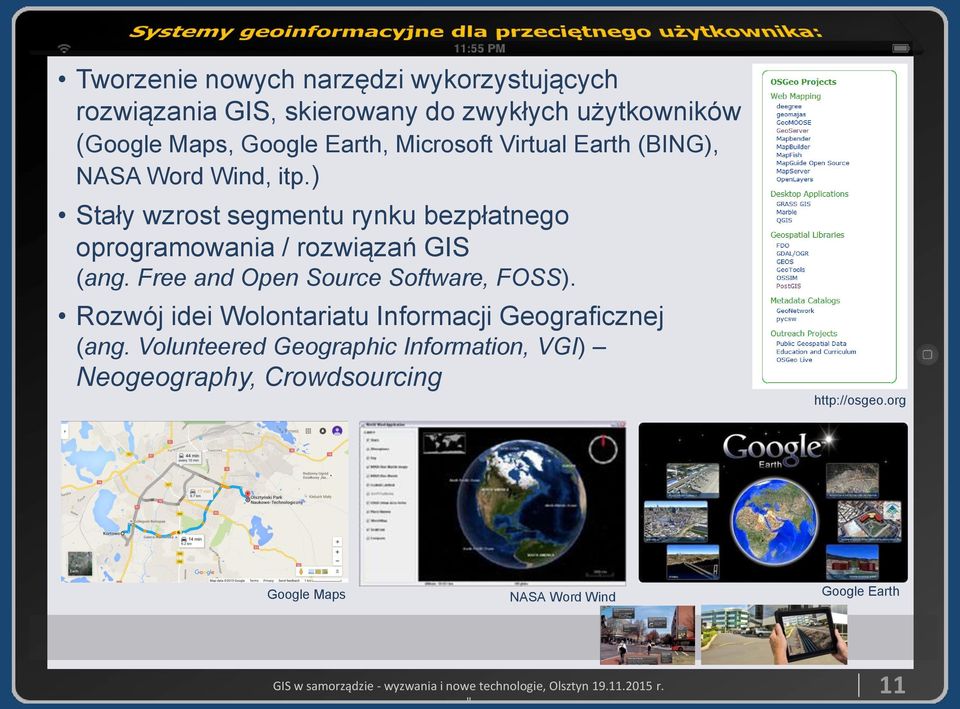Click the slide title Systemy geoinformacyjne
This screenshot has height=709, width=960.
475,31
